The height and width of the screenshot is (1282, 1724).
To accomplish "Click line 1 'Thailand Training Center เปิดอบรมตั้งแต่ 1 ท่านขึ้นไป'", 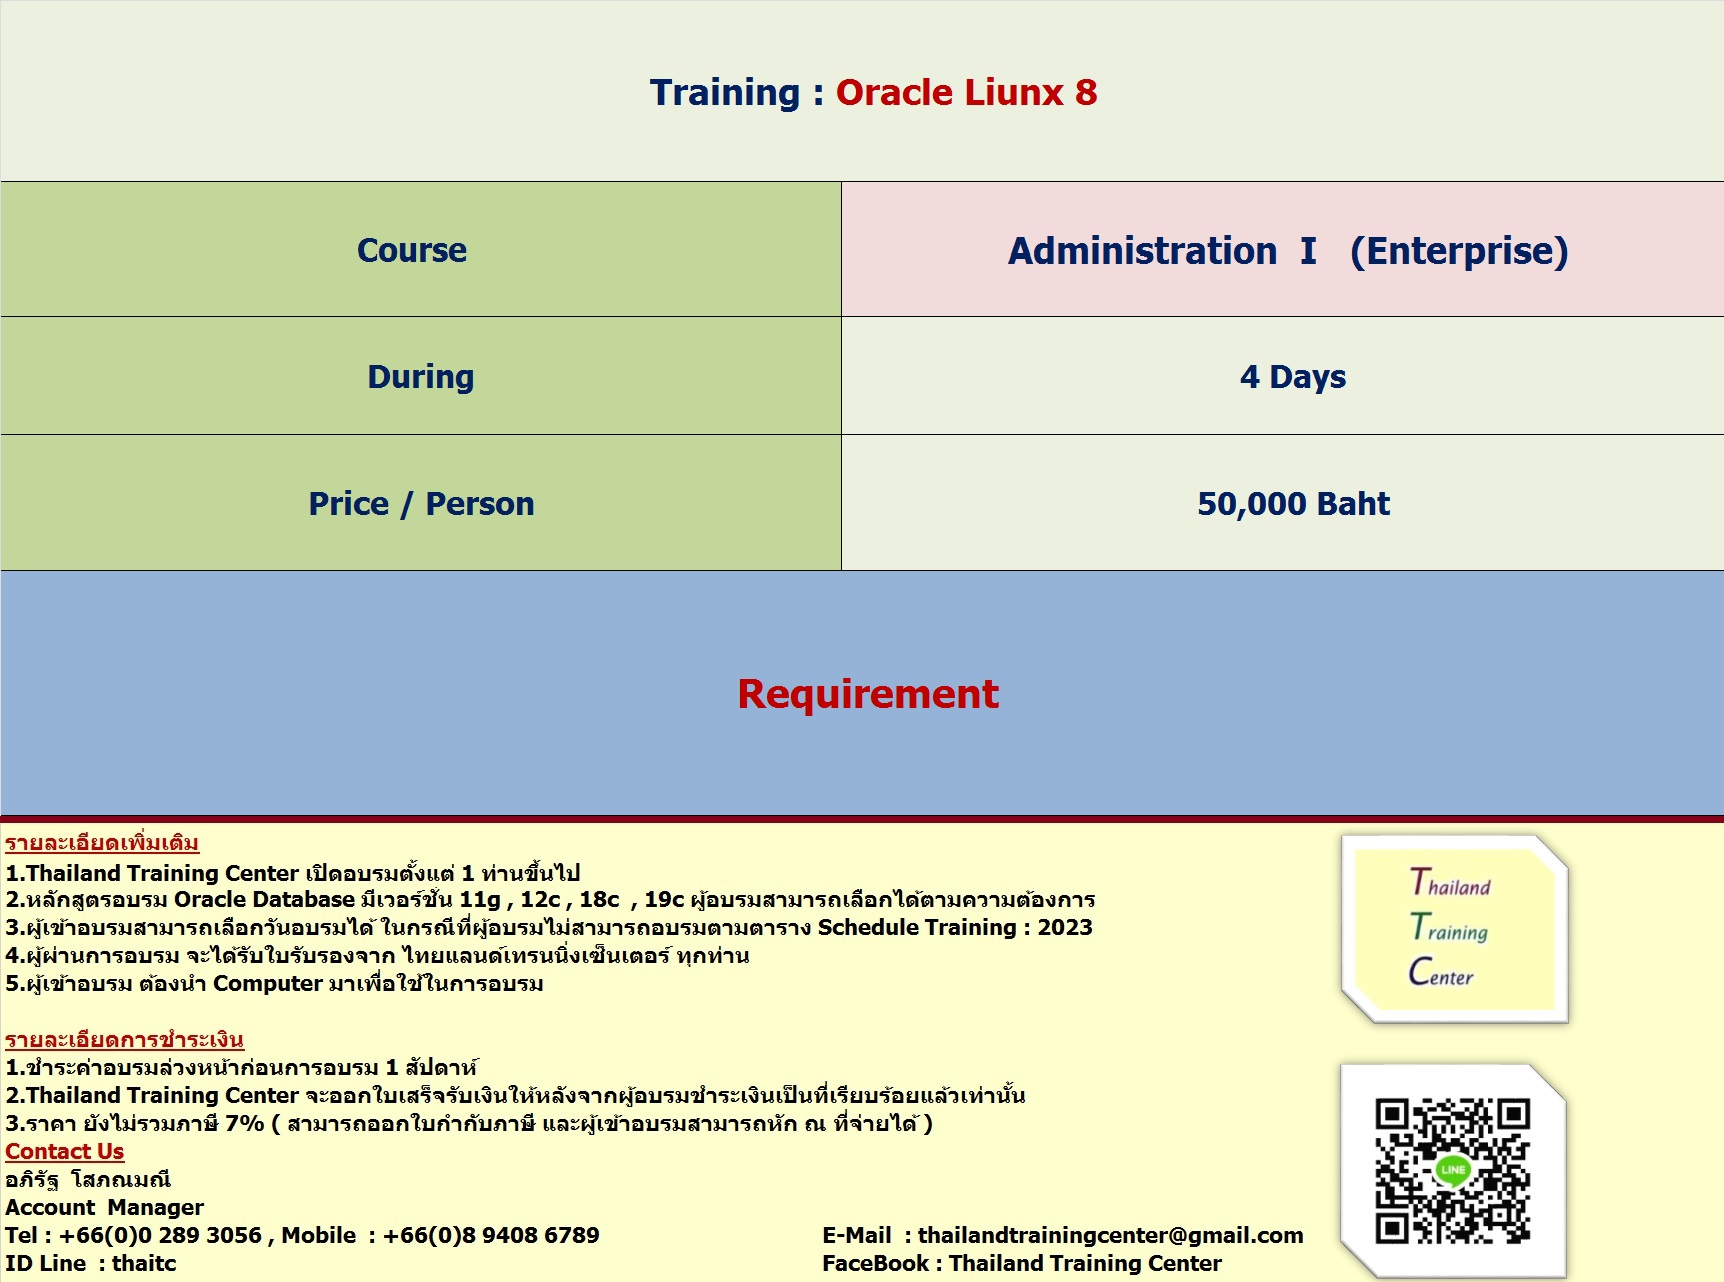I will tap(292, 873).
